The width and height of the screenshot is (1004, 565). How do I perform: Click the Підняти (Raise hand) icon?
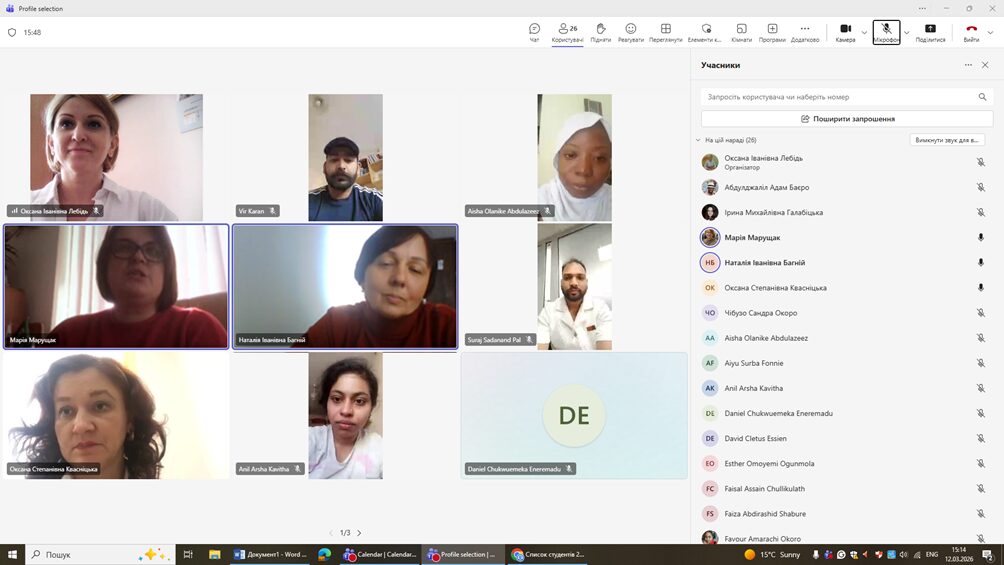click(x=600, y=29)
